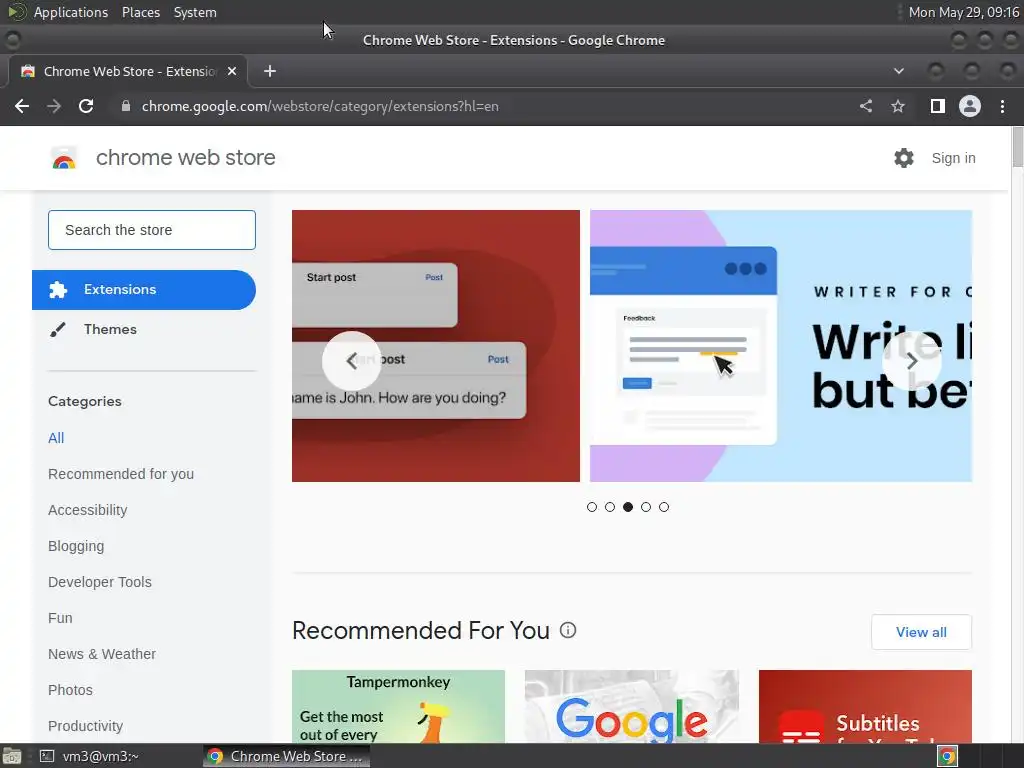Open the Subtitles extension card
The width and height of the screenshot is (1024, 768).
click(865, 707)
